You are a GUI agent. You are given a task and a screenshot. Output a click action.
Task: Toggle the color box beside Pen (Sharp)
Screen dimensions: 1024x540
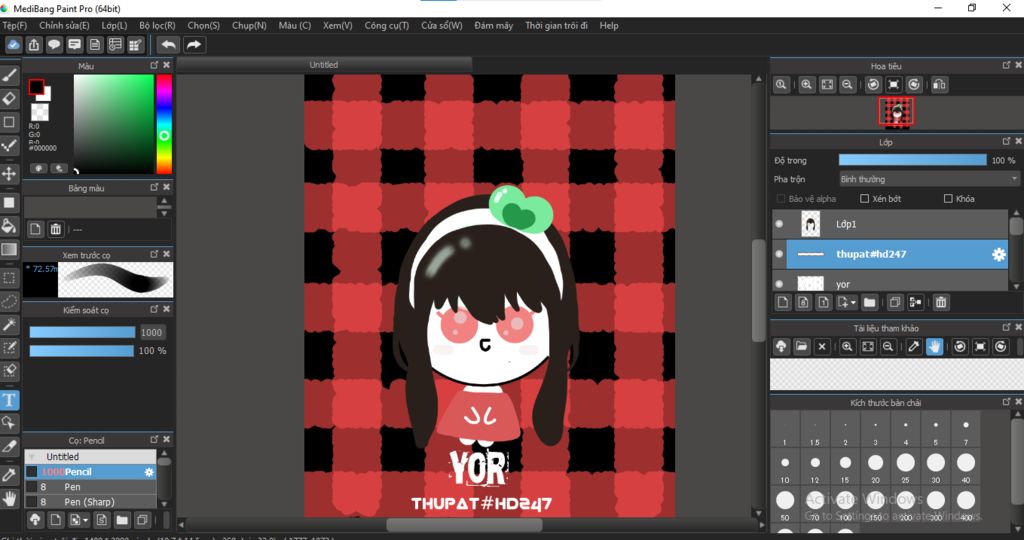click(x=31, y=501)
